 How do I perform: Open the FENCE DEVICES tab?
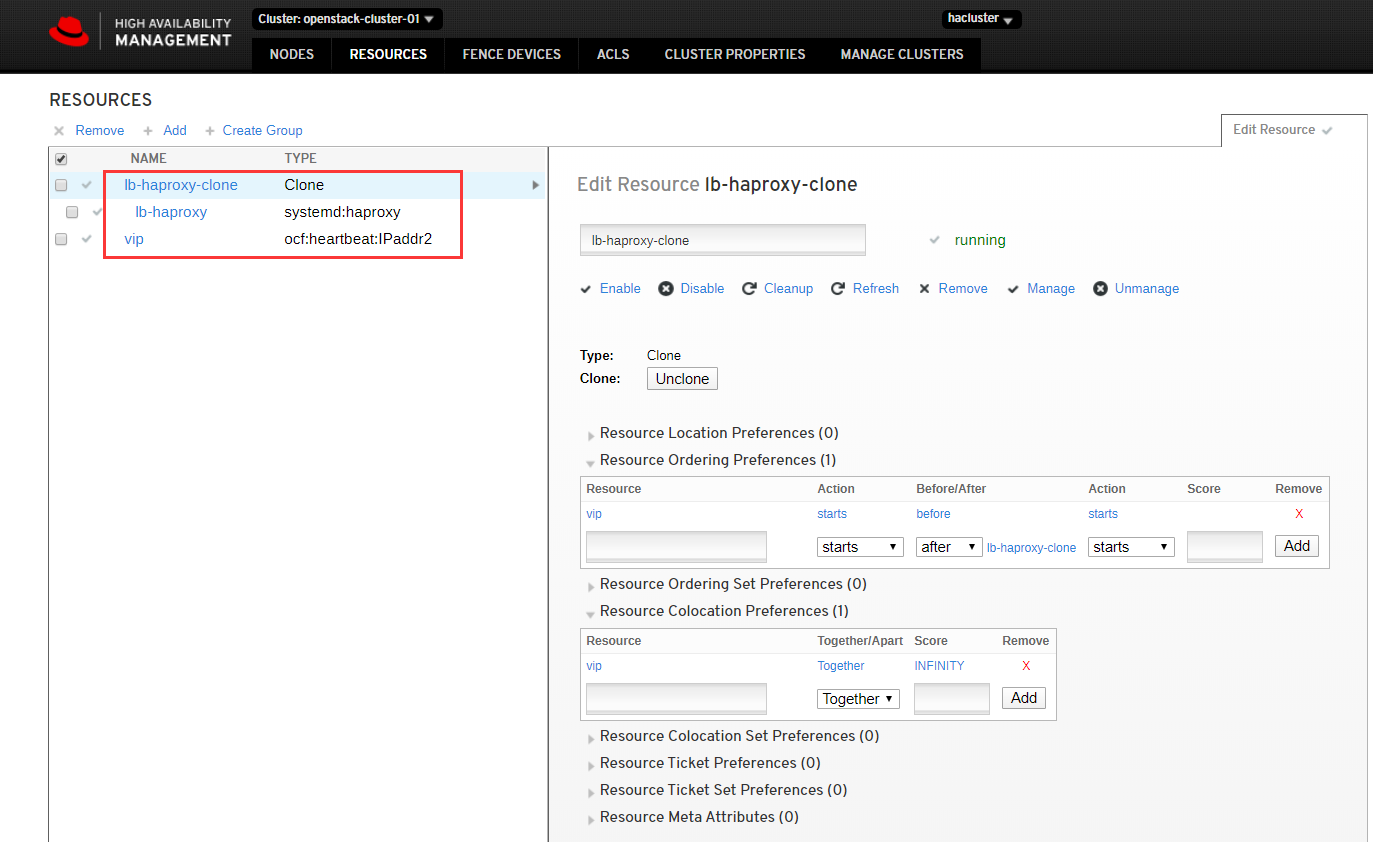click(x=511, y=54)
